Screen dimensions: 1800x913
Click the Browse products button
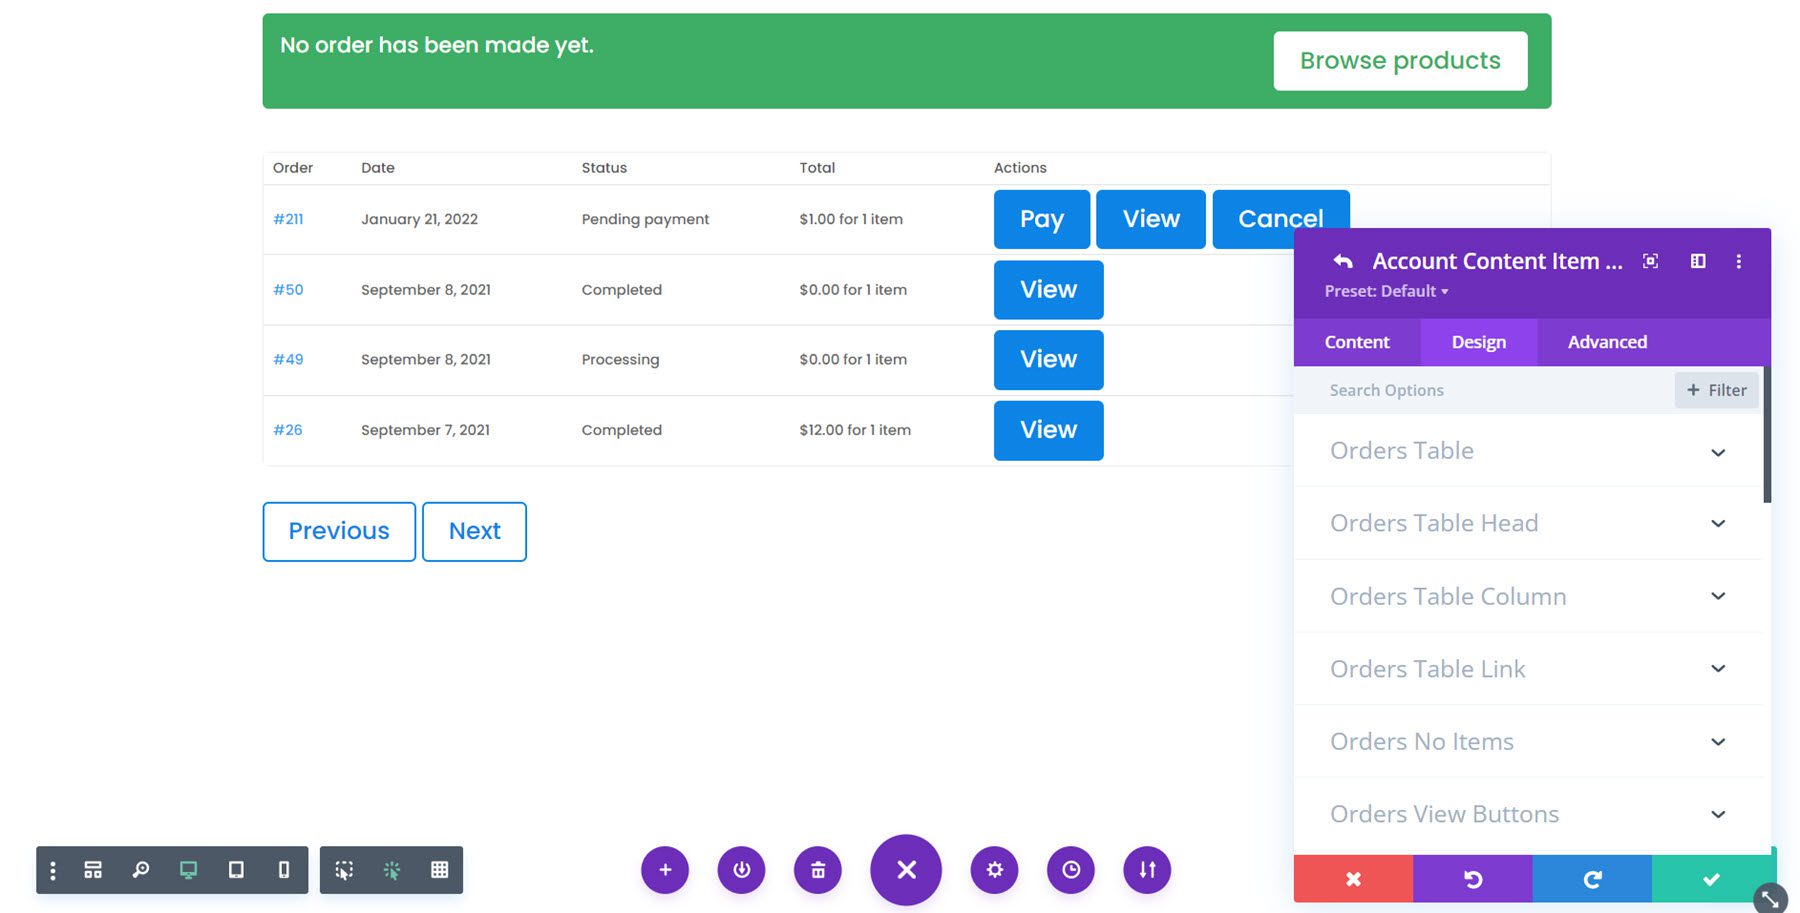tap(1400, 60)
